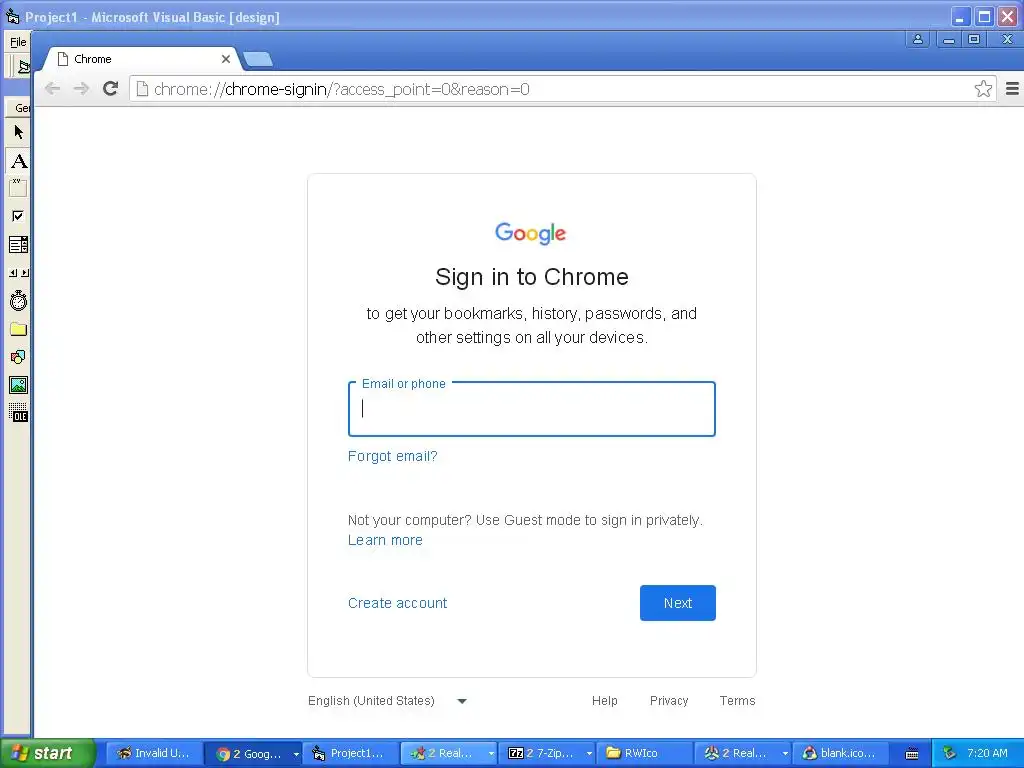Open the Terms link
1024x768 pixels.
tap(737, 701)
